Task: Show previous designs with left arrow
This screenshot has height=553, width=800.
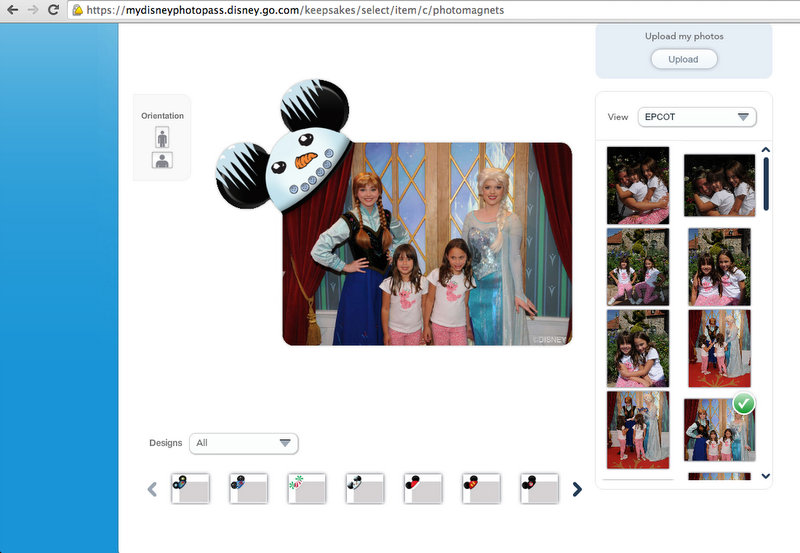Action: tap(152, 489)
